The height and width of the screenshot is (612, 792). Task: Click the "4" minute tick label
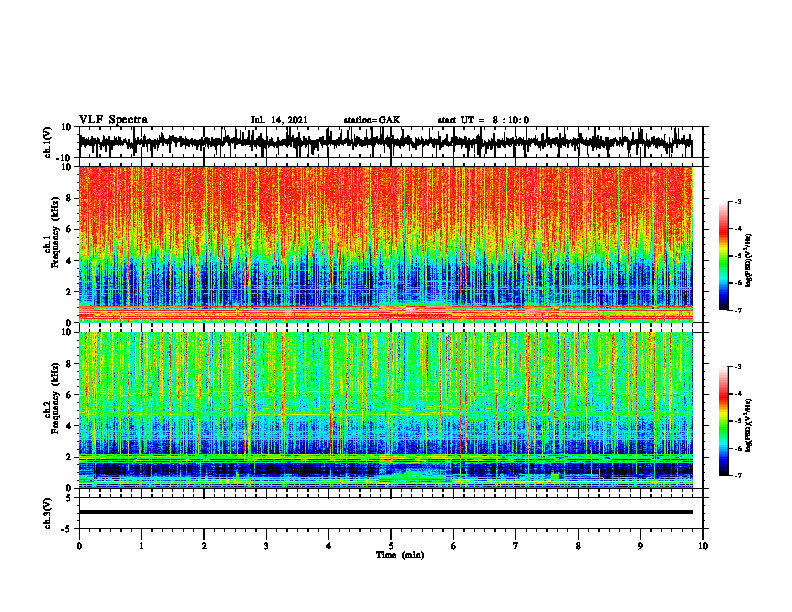[x=329, y=546]
